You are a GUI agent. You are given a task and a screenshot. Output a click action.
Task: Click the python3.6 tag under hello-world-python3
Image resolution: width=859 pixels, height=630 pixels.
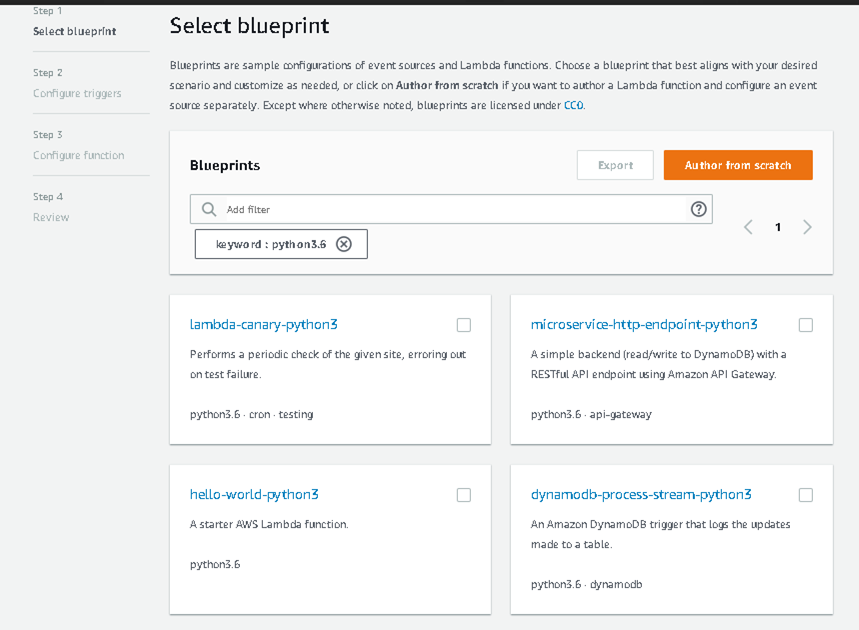(215, 564)
